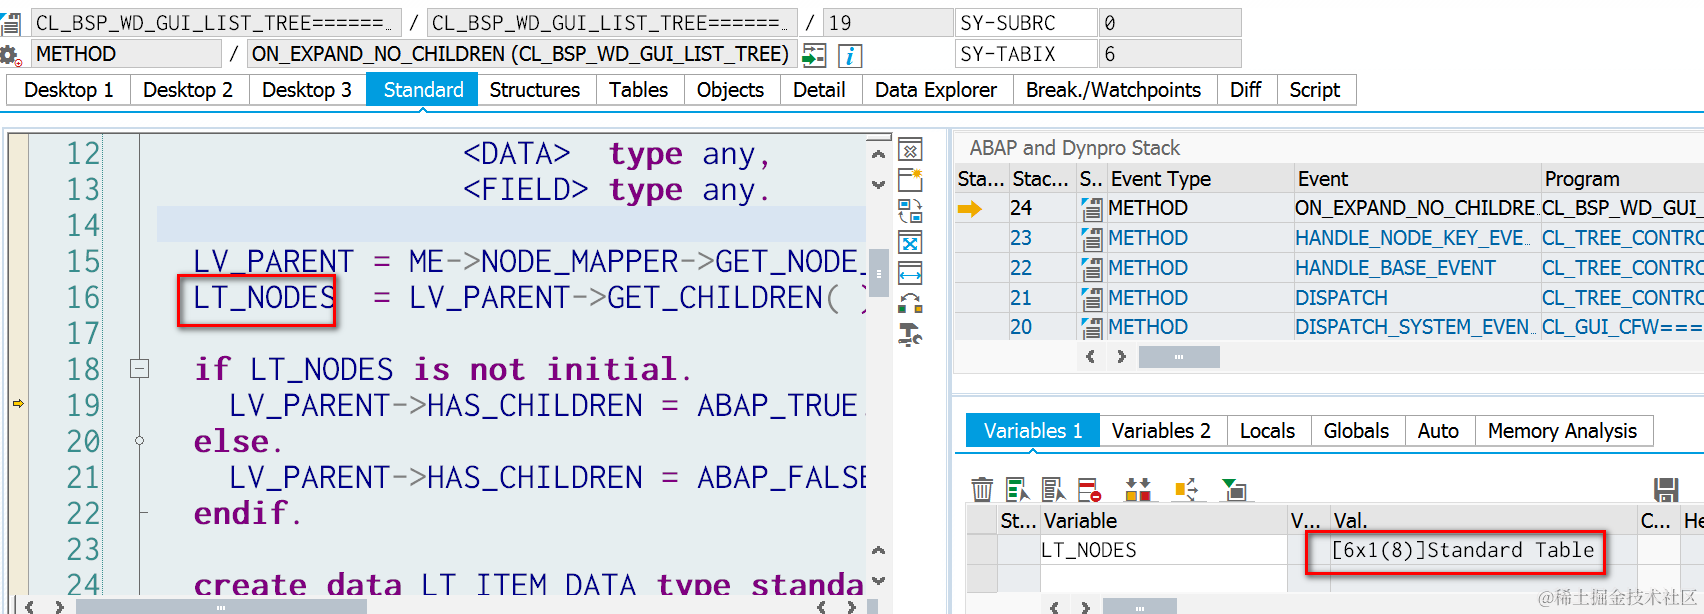This screenshot has width=1704, height=614.
Task: Switch to the Desktop 1 tab
Action: tap(68, 90)
